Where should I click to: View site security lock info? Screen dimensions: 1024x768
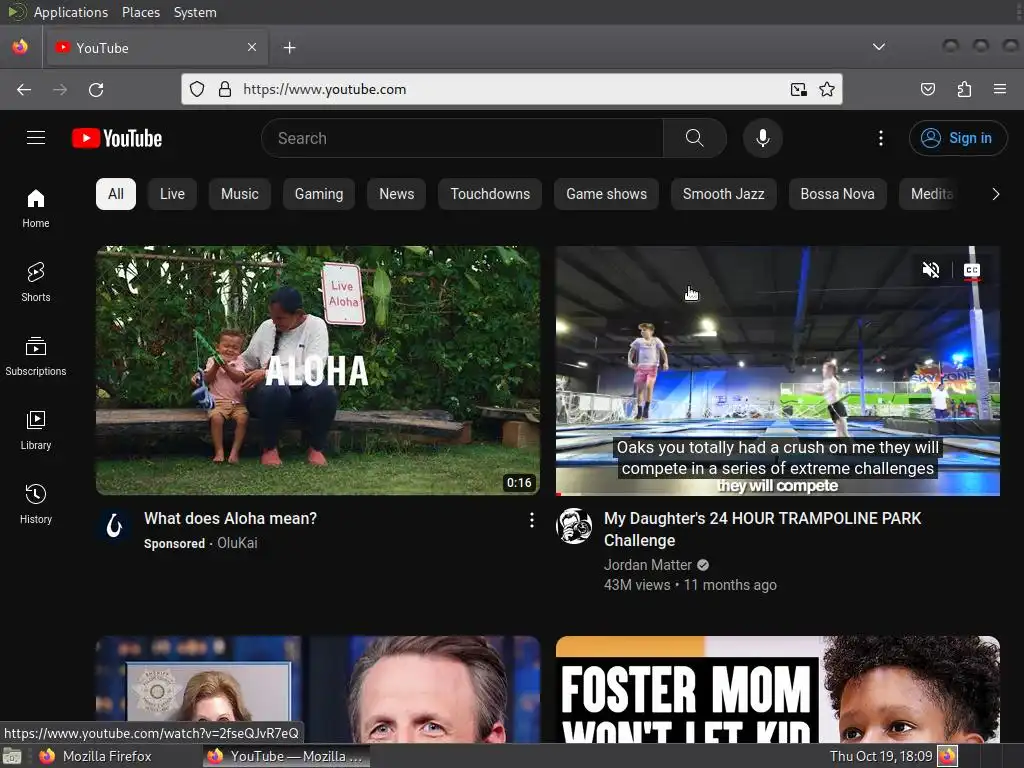(x=225, y=89)
